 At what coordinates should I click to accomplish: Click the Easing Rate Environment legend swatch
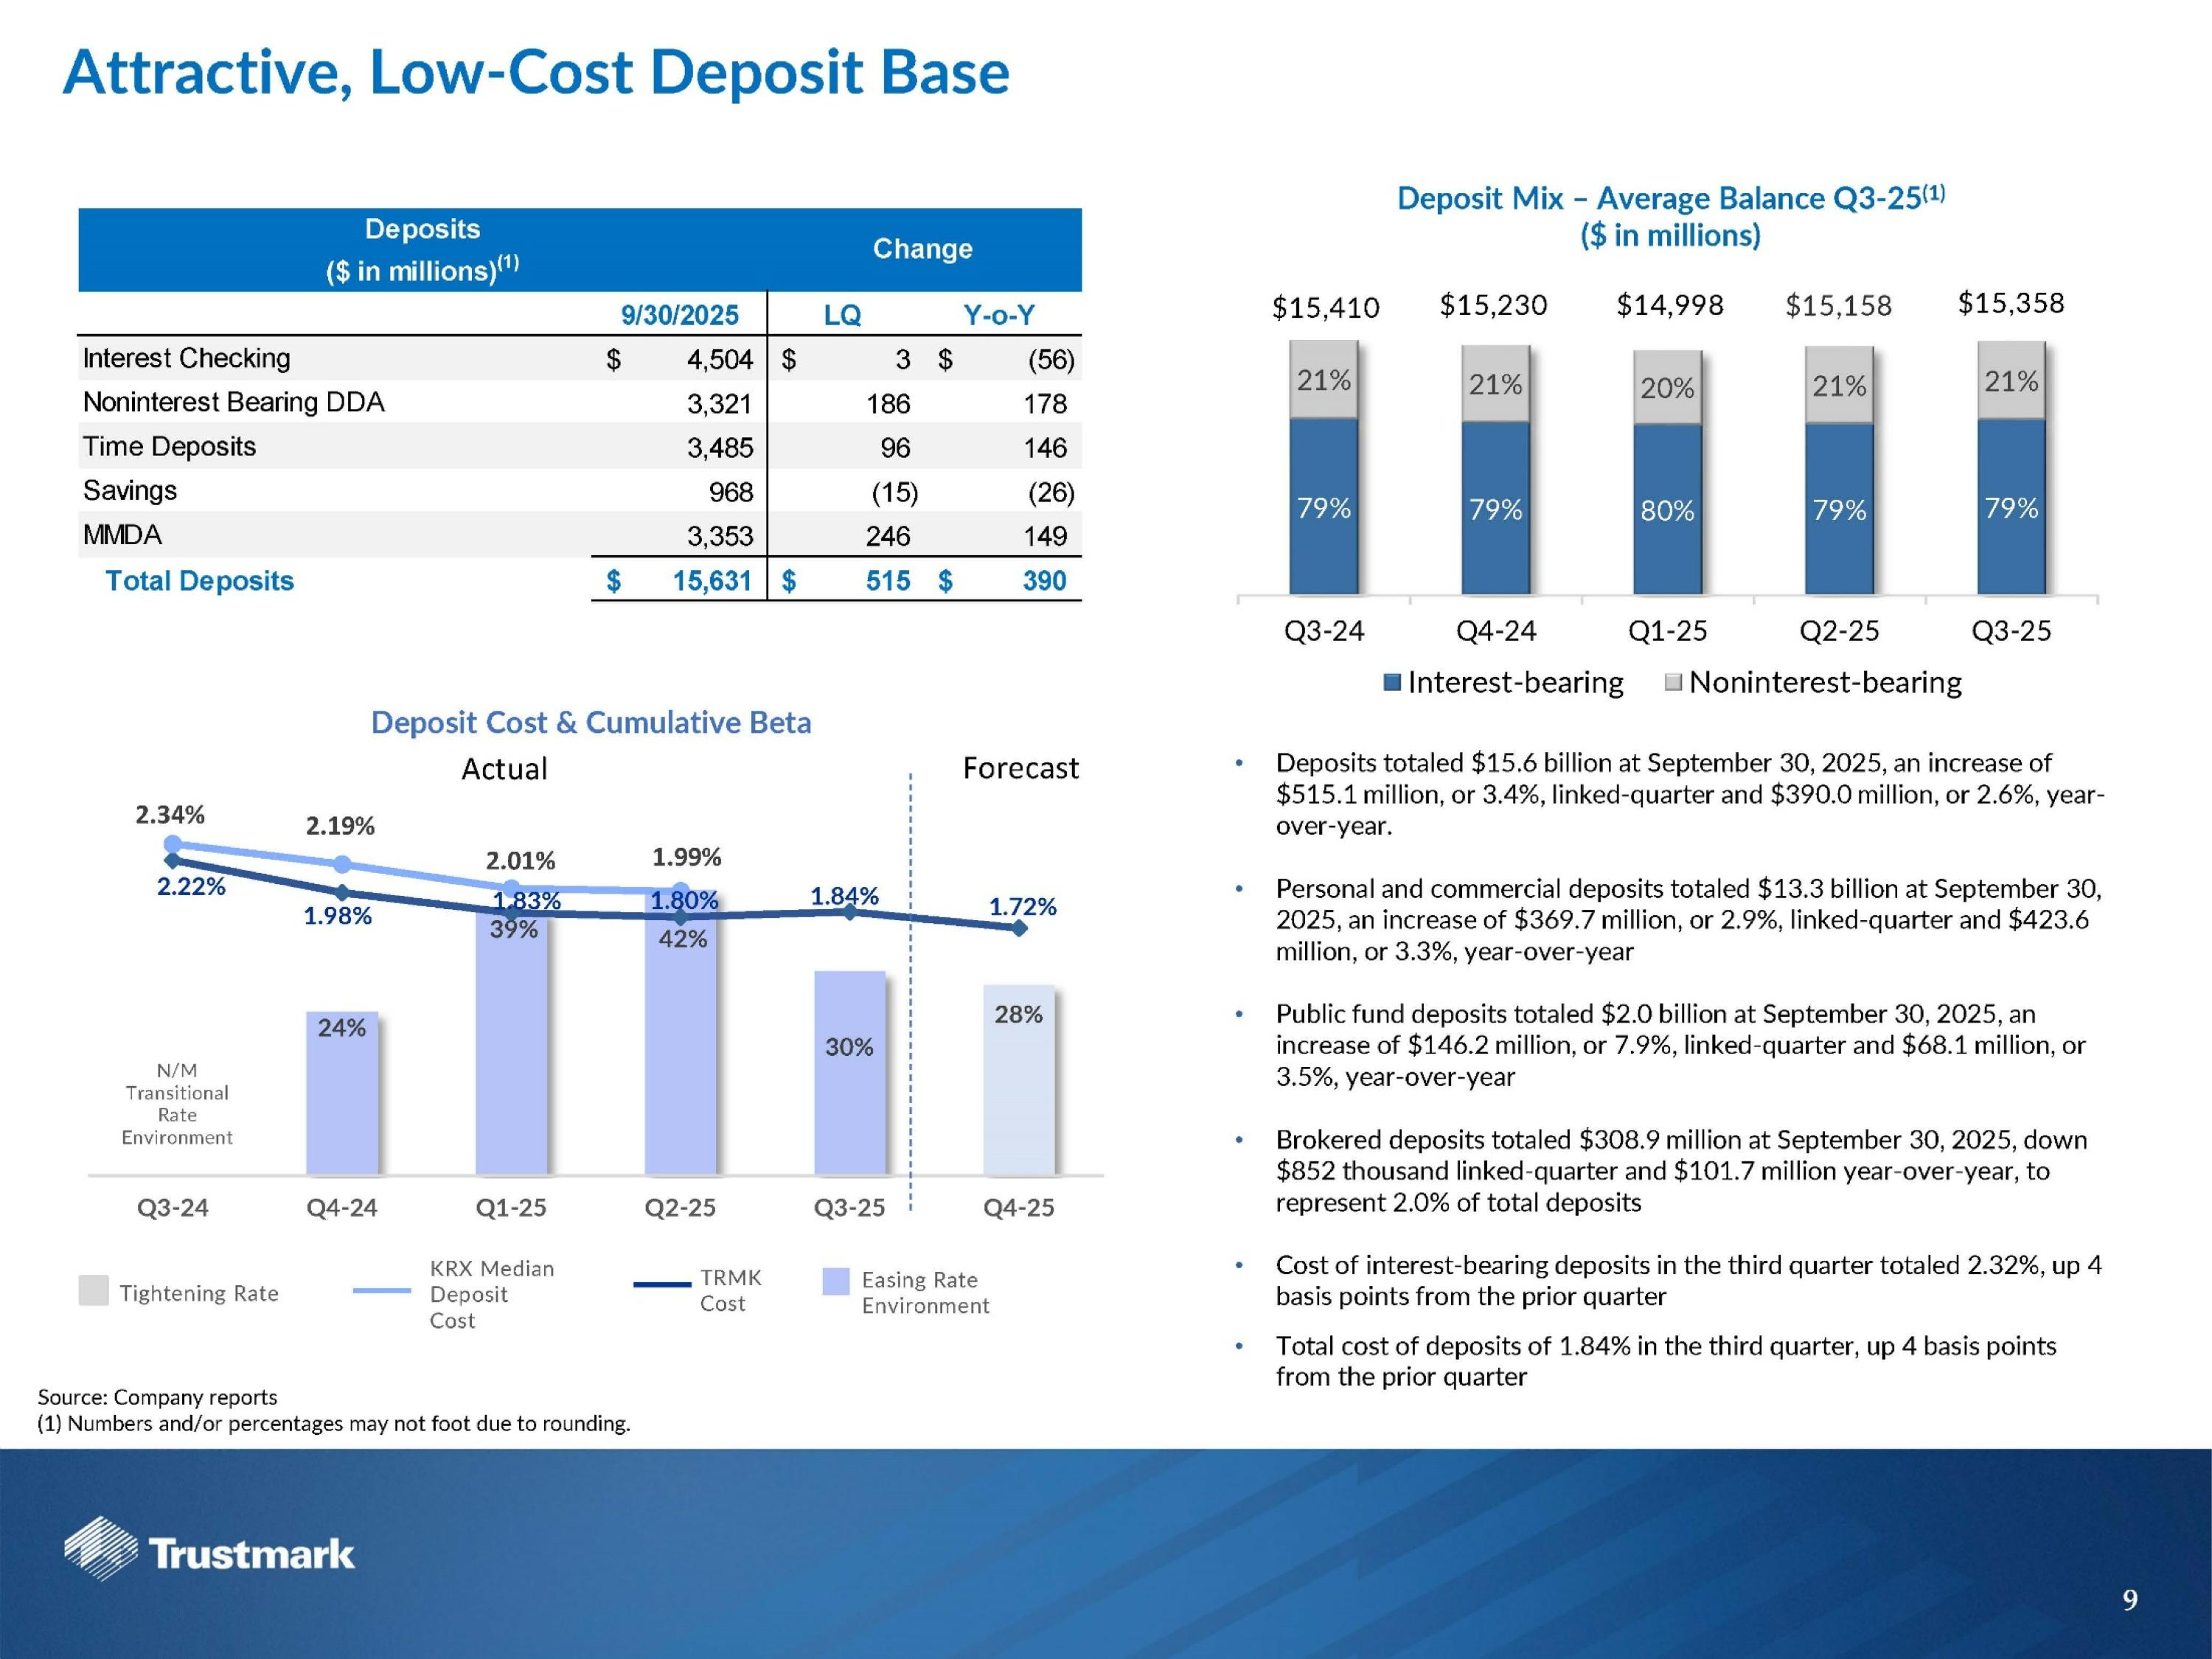tap(835, 1281)
